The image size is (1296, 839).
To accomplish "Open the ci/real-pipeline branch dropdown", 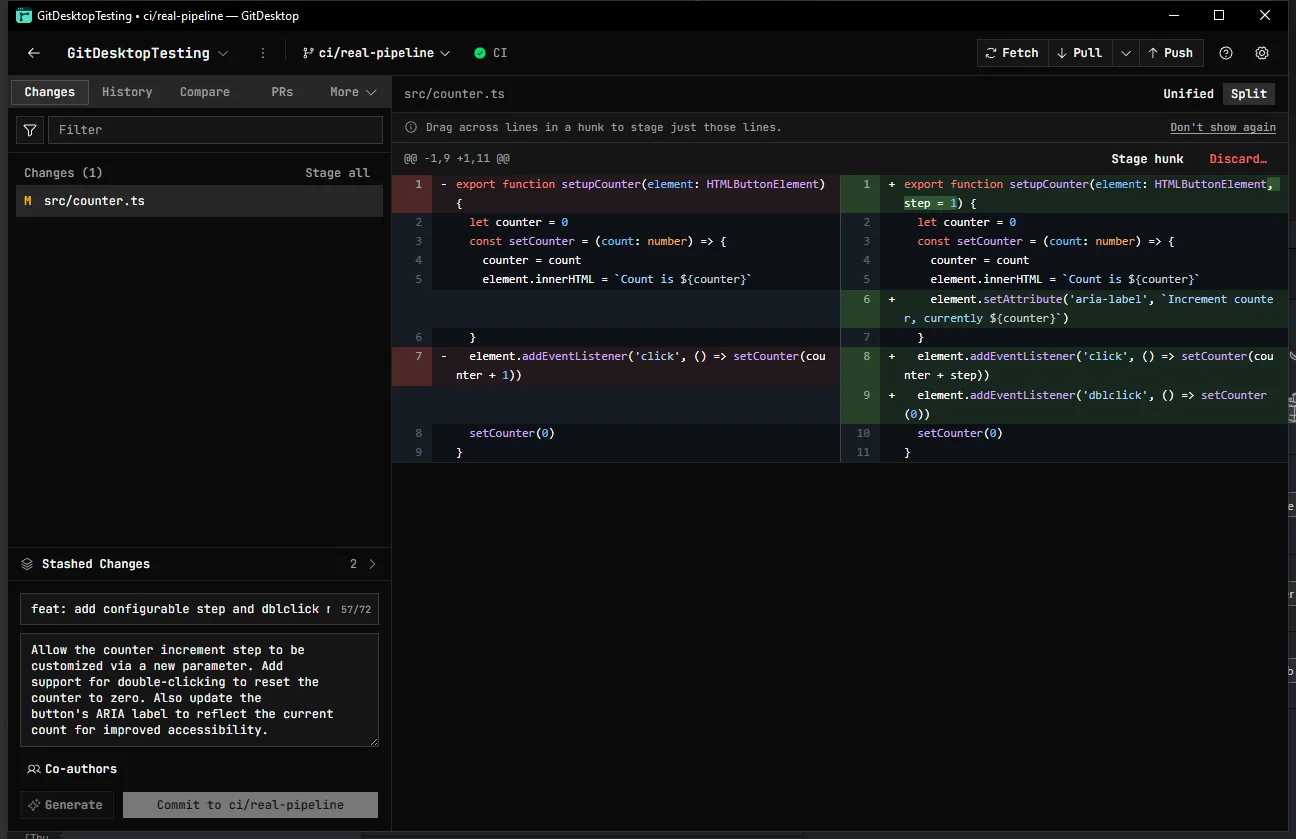I will [376, 53].
